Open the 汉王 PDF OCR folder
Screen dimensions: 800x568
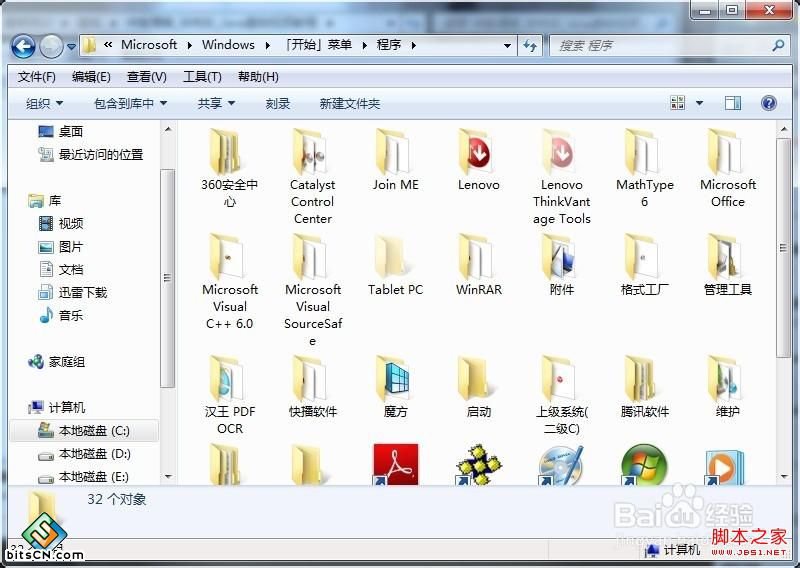[x=229, y=394]
